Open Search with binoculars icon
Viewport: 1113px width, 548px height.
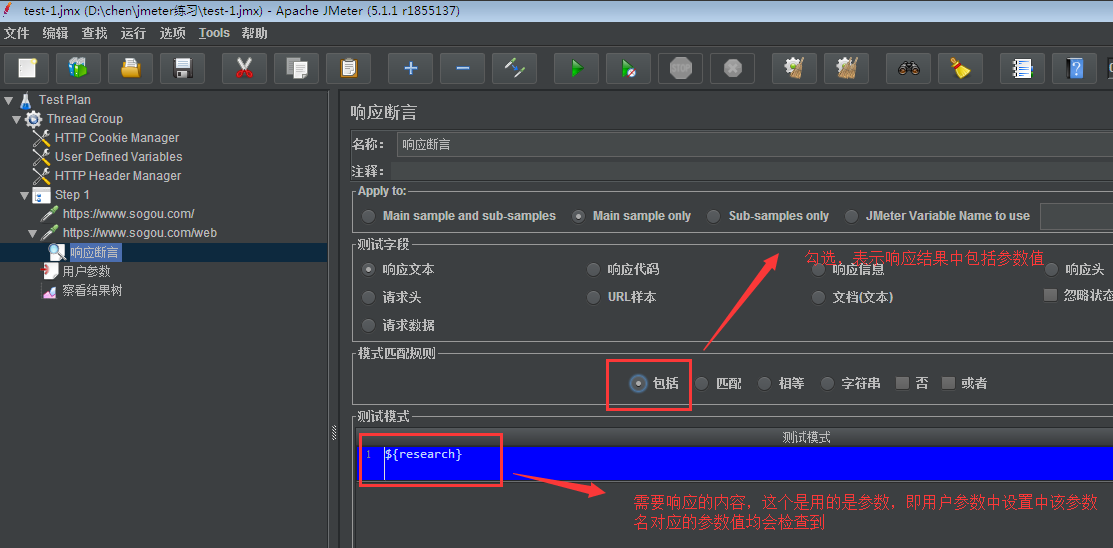909,68
